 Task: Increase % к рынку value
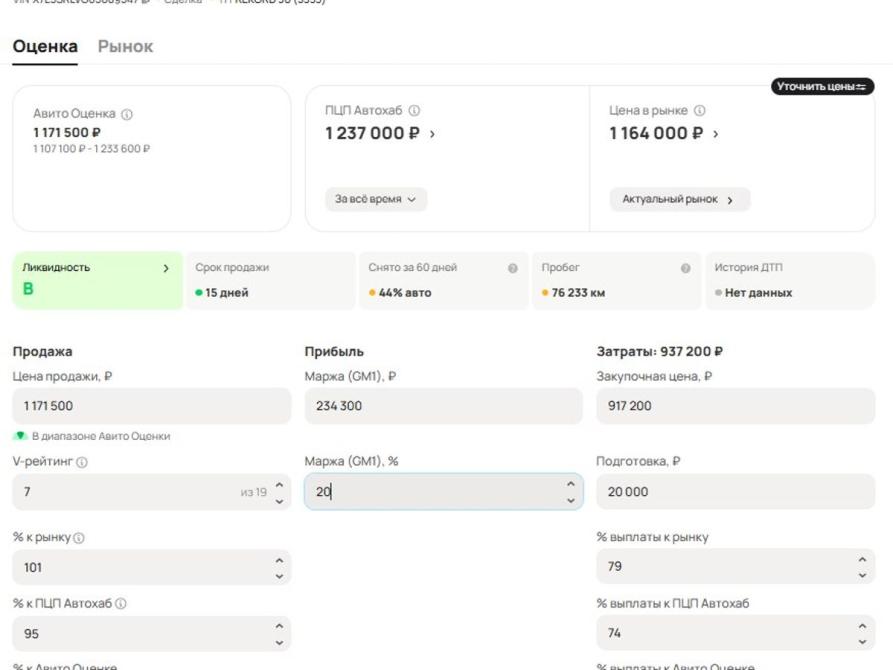(279, 561)
